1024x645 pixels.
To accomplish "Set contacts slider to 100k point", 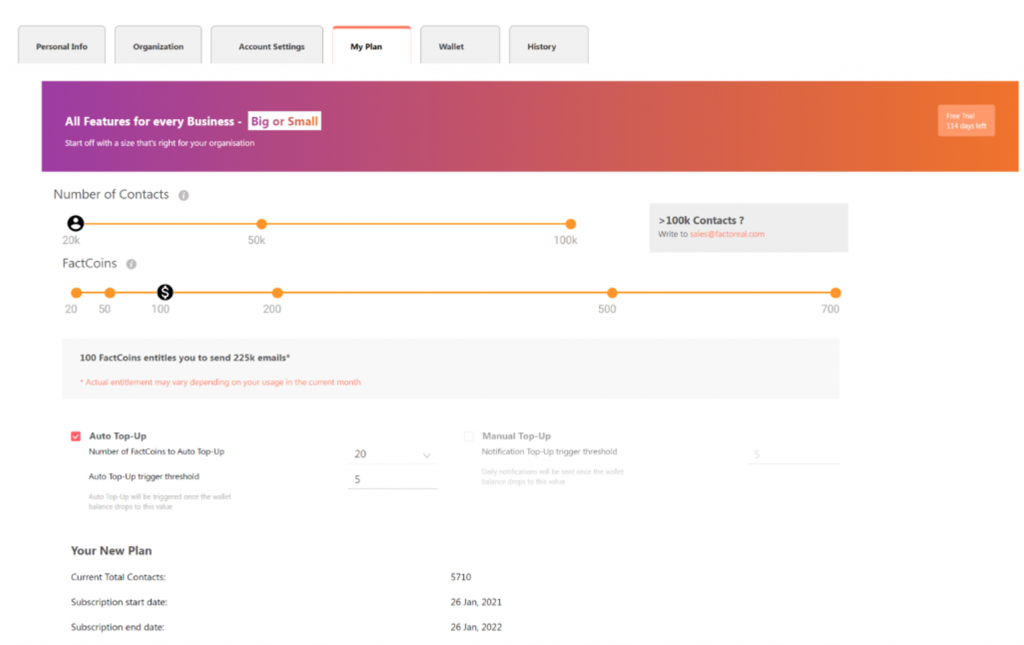I will 570,224.
